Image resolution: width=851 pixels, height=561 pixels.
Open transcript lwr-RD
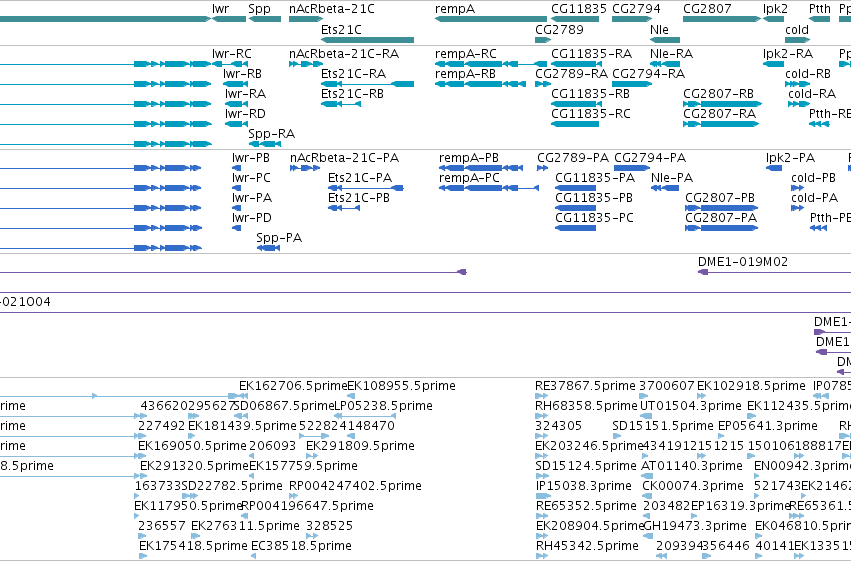pyautogui.click(x=245, y=113)
